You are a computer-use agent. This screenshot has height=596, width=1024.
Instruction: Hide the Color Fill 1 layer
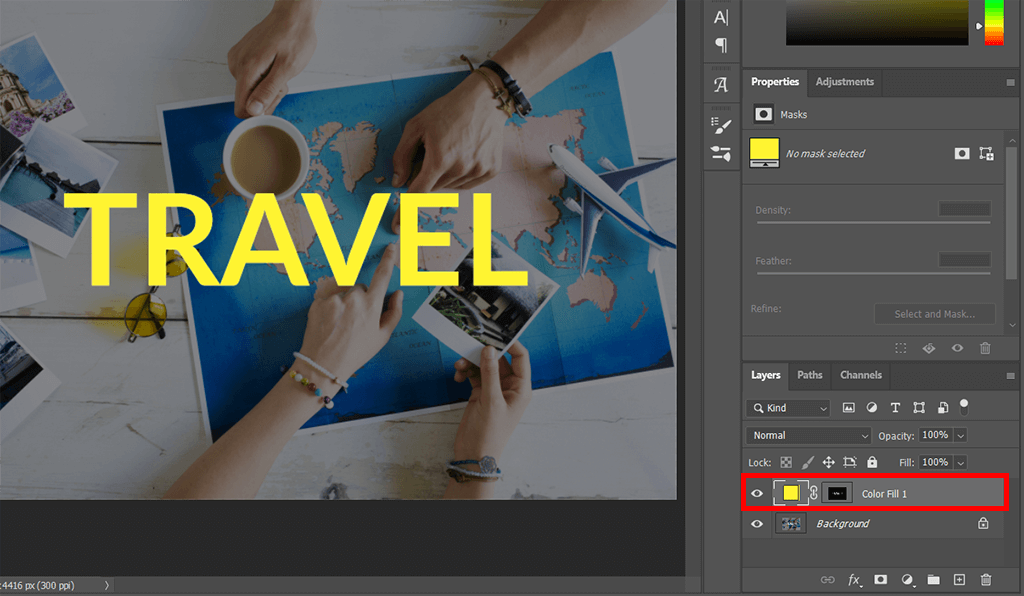coord(757,494)
